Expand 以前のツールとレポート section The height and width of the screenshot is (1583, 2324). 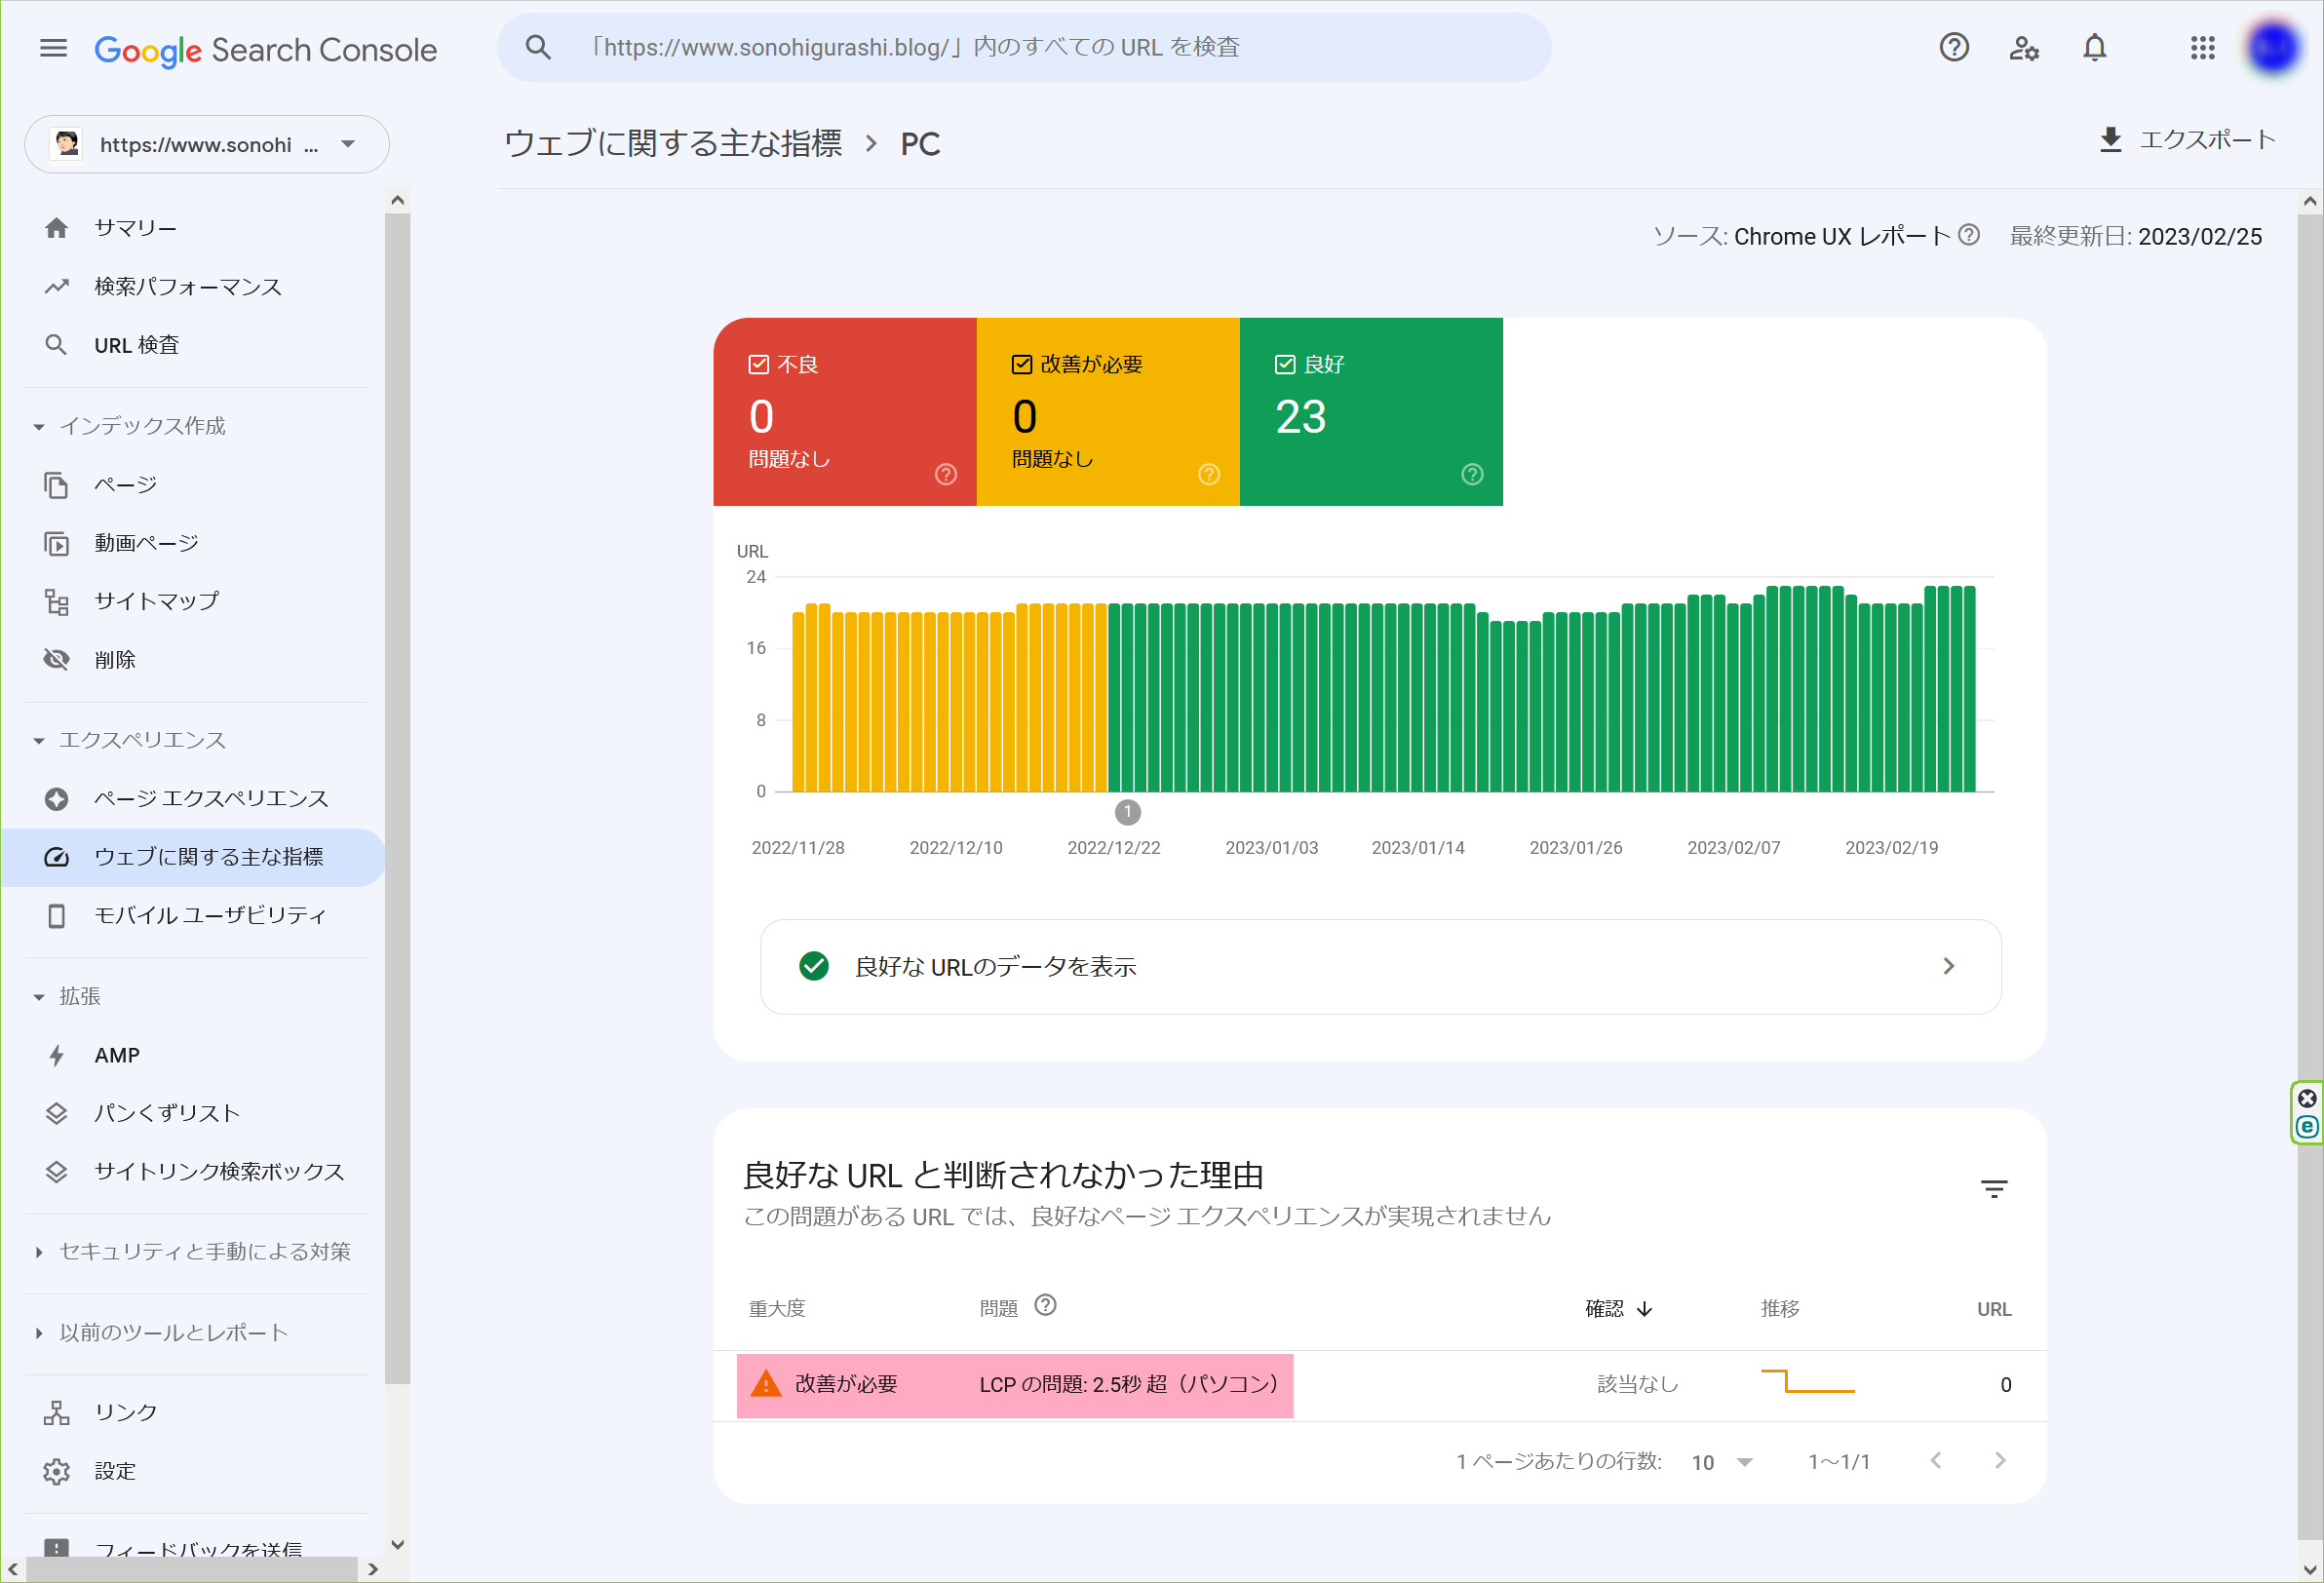click(x=38, y=1333)
